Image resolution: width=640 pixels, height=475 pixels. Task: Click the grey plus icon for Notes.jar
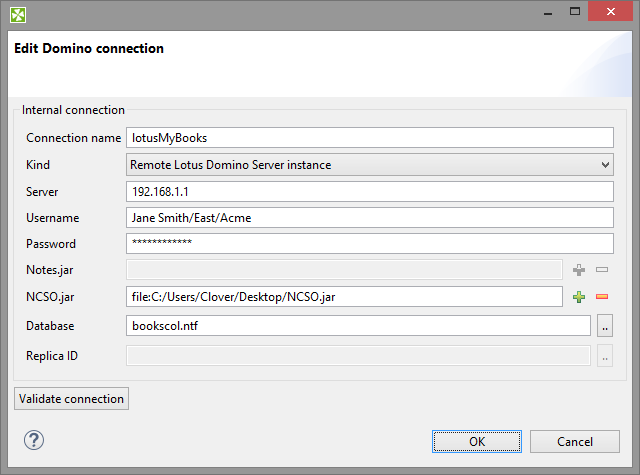pyautogui.click(x=578, y=269)
